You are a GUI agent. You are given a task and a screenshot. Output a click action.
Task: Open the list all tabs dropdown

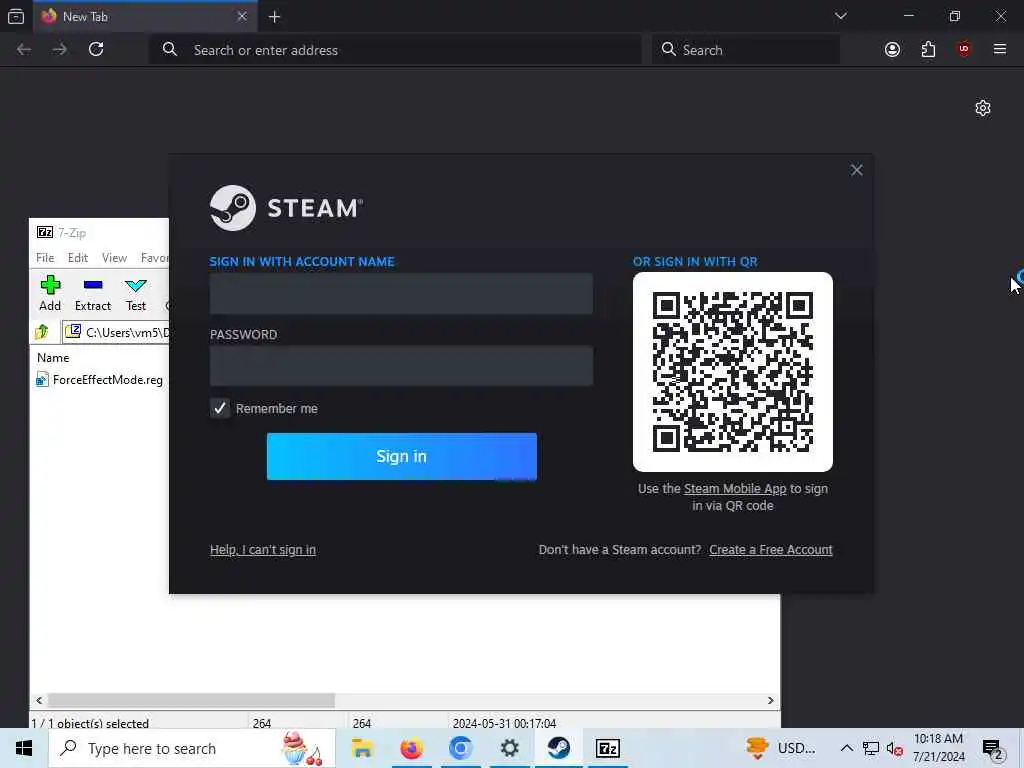(x=840, y=16)
